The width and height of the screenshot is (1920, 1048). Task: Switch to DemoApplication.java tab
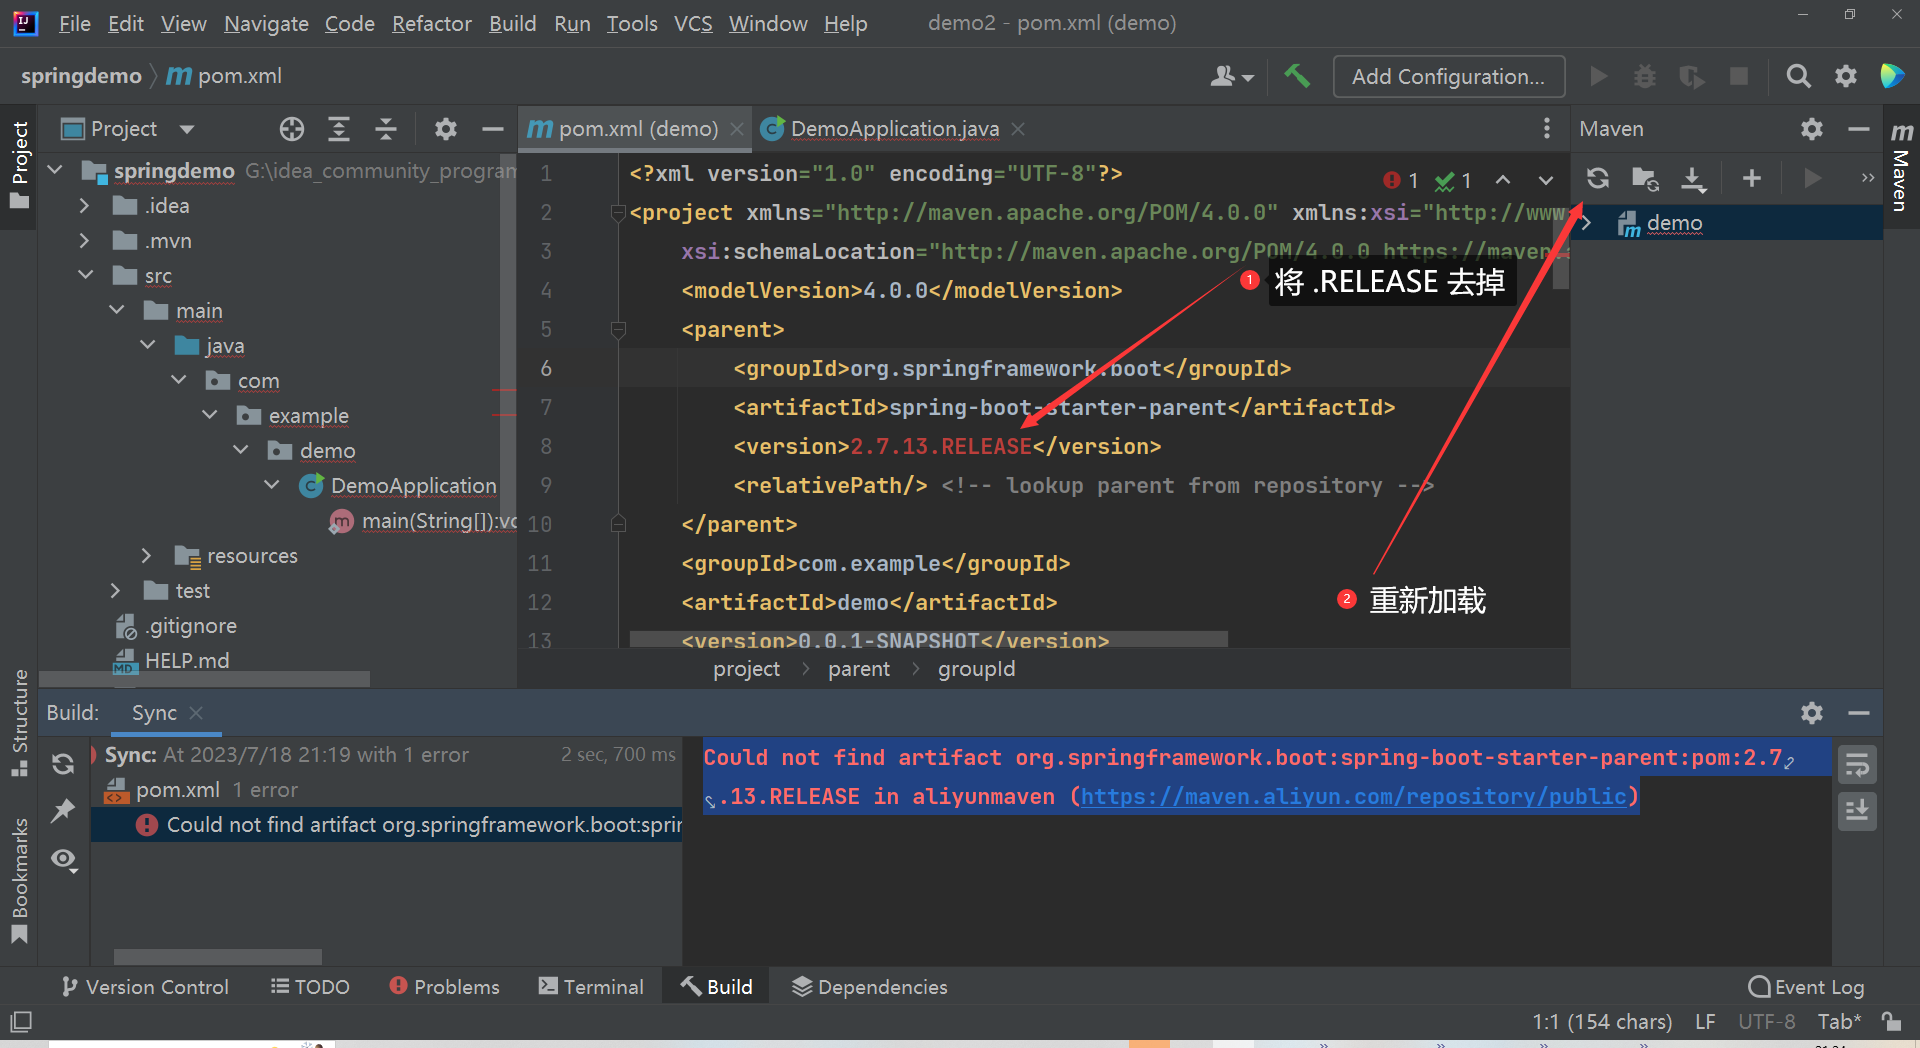click(894, 129)
